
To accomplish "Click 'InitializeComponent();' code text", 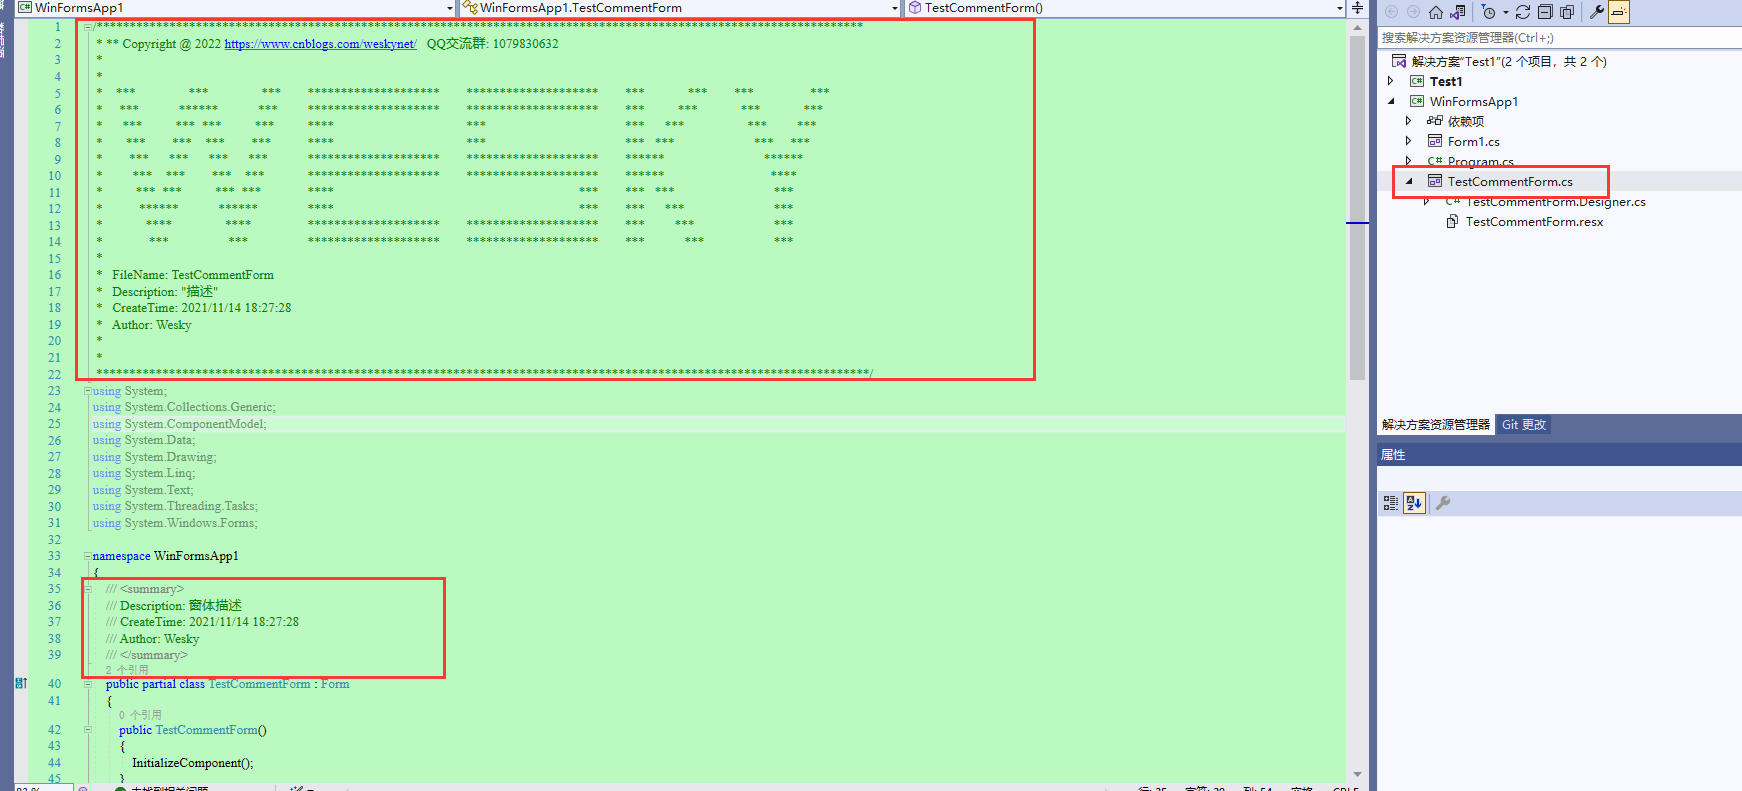I will click(x=193, y=763).
